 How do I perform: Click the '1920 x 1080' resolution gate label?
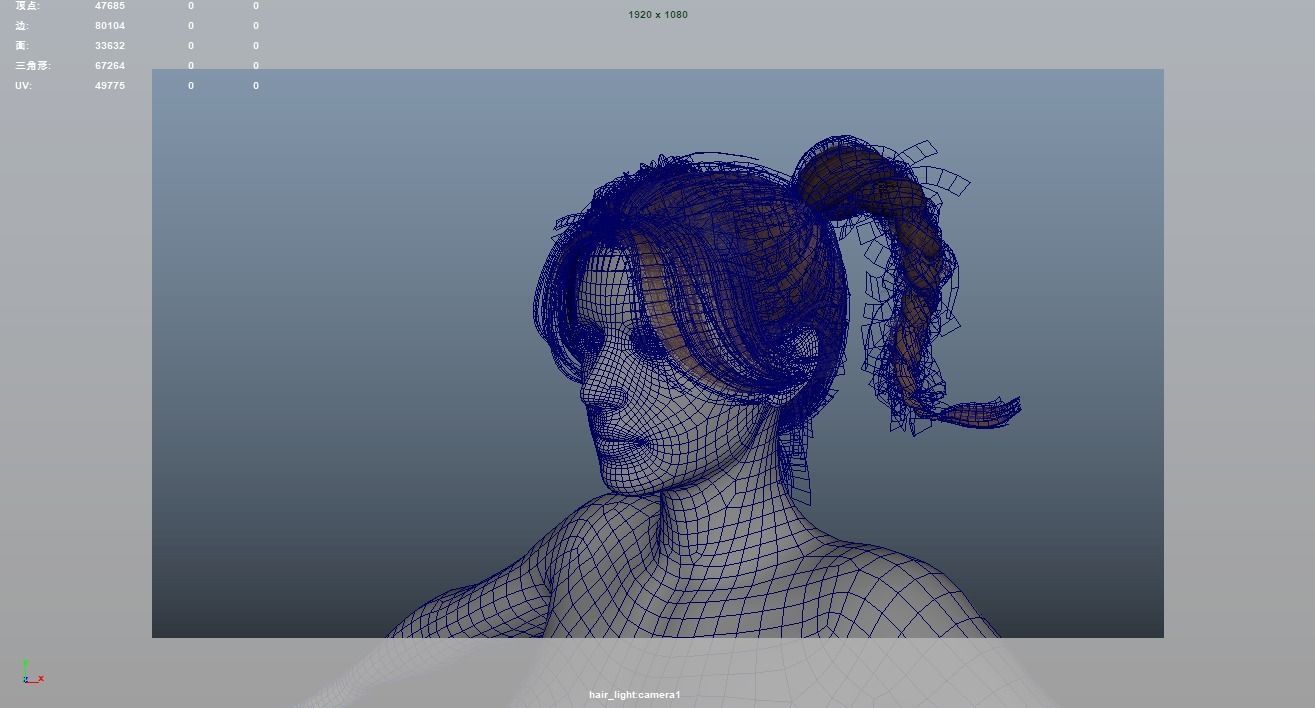[x=658, y=15]
